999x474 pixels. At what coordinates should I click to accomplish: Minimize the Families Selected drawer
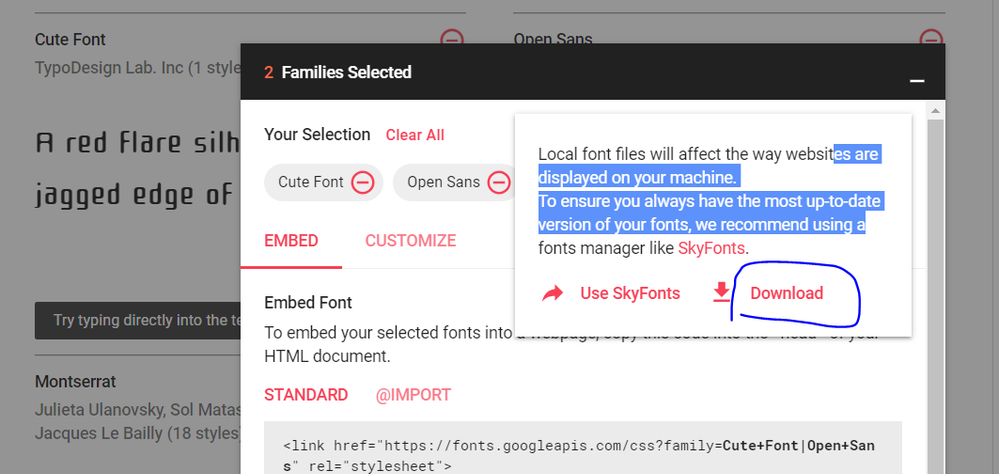point(917,80)
